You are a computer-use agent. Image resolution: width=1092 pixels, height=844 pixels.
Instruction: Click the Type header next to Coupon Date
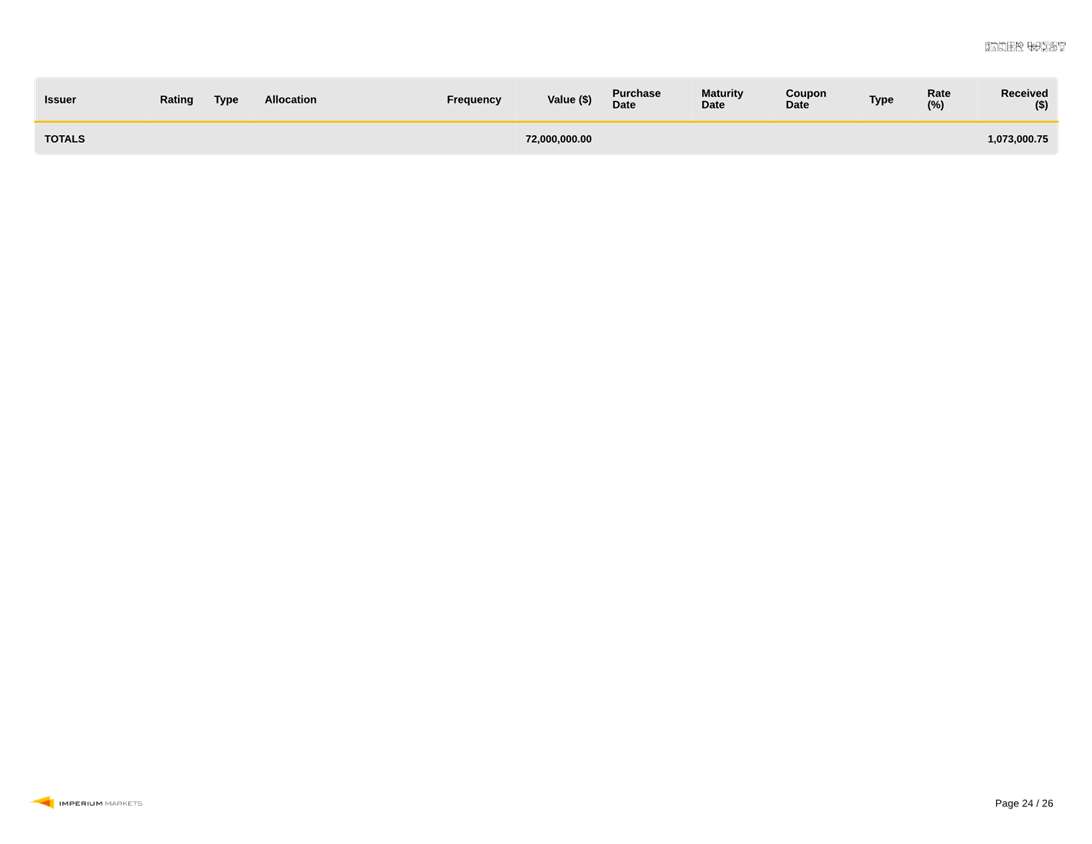[x=881, y=99]
